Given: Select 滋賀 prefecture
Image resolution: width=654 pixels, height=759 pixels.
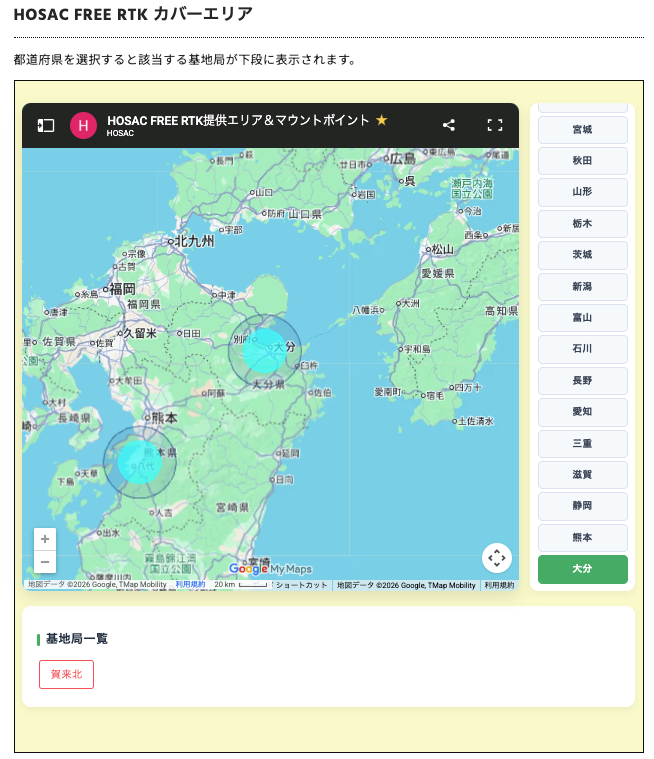Looking at the screenshot, I should coord(583,474).
